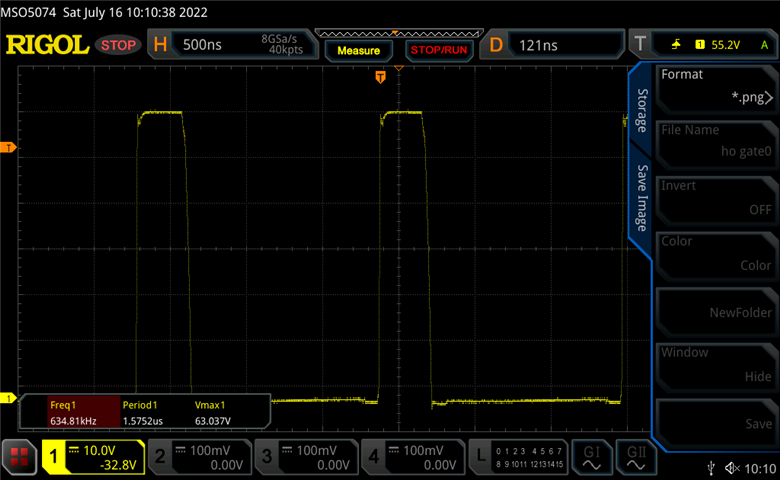The image size is (780, 480).
Task: Click the STOP/RUN button
Action: [x=439, y=51]
